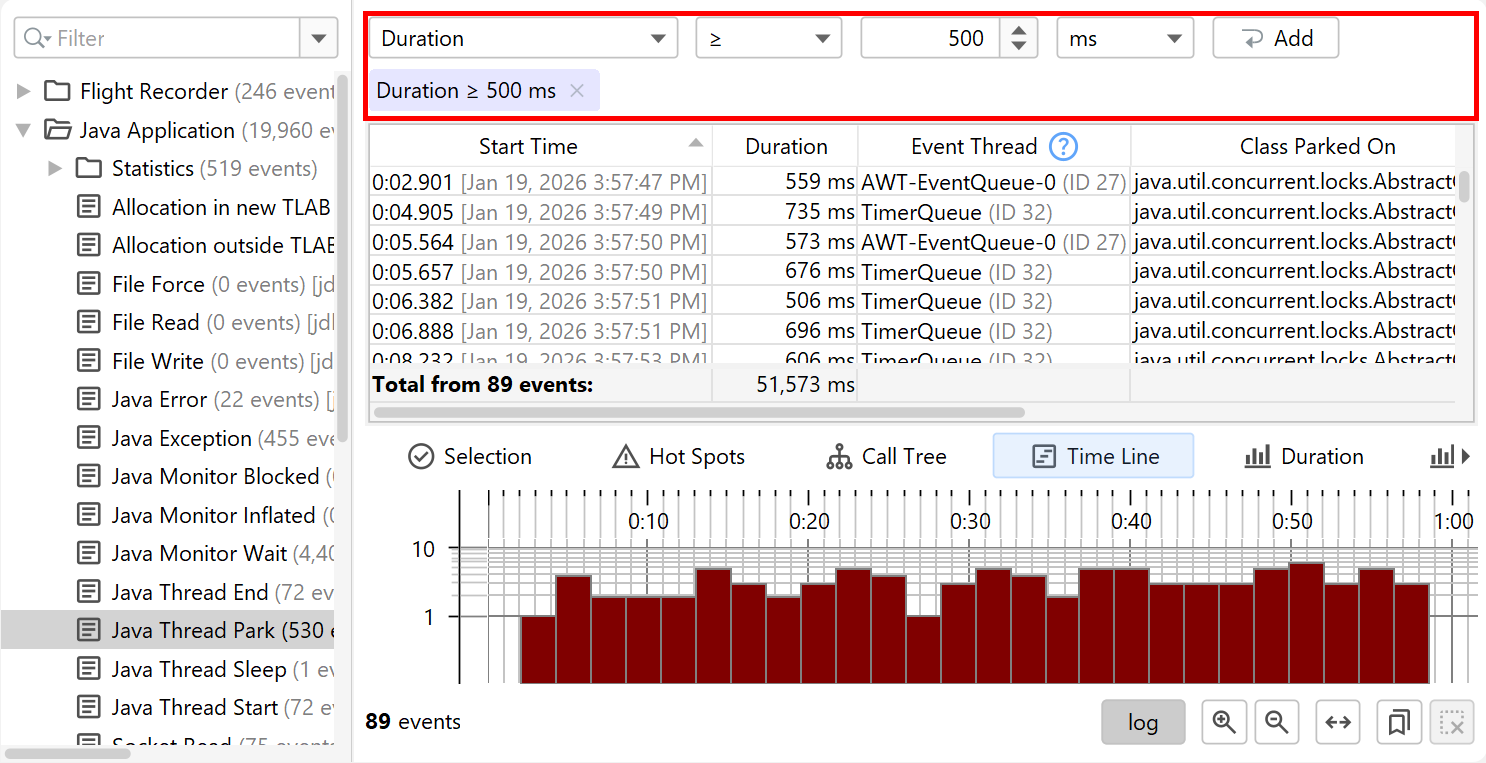Switch to the Call Tree view
The height and width of the screenshot is (763, 1486).
click(x=886, y=457)
